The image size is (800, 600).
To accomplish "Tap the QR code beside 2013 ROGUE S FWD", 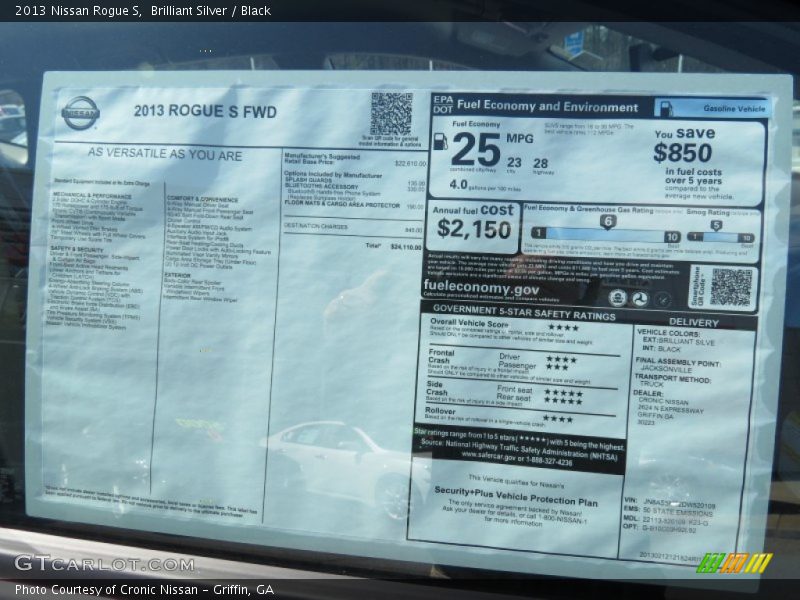I will [x=391, y=114].
